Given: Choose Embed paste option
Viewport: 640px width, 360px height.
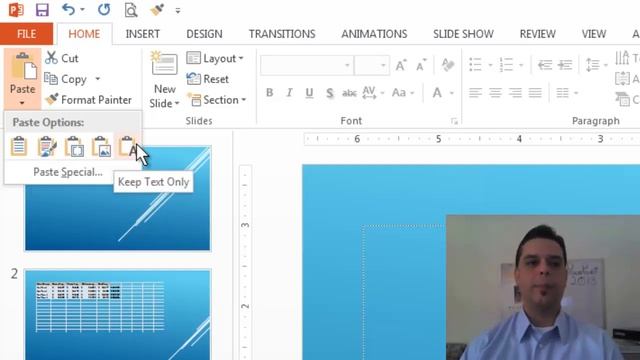Looking at the screenshot, I should point(74,146).
